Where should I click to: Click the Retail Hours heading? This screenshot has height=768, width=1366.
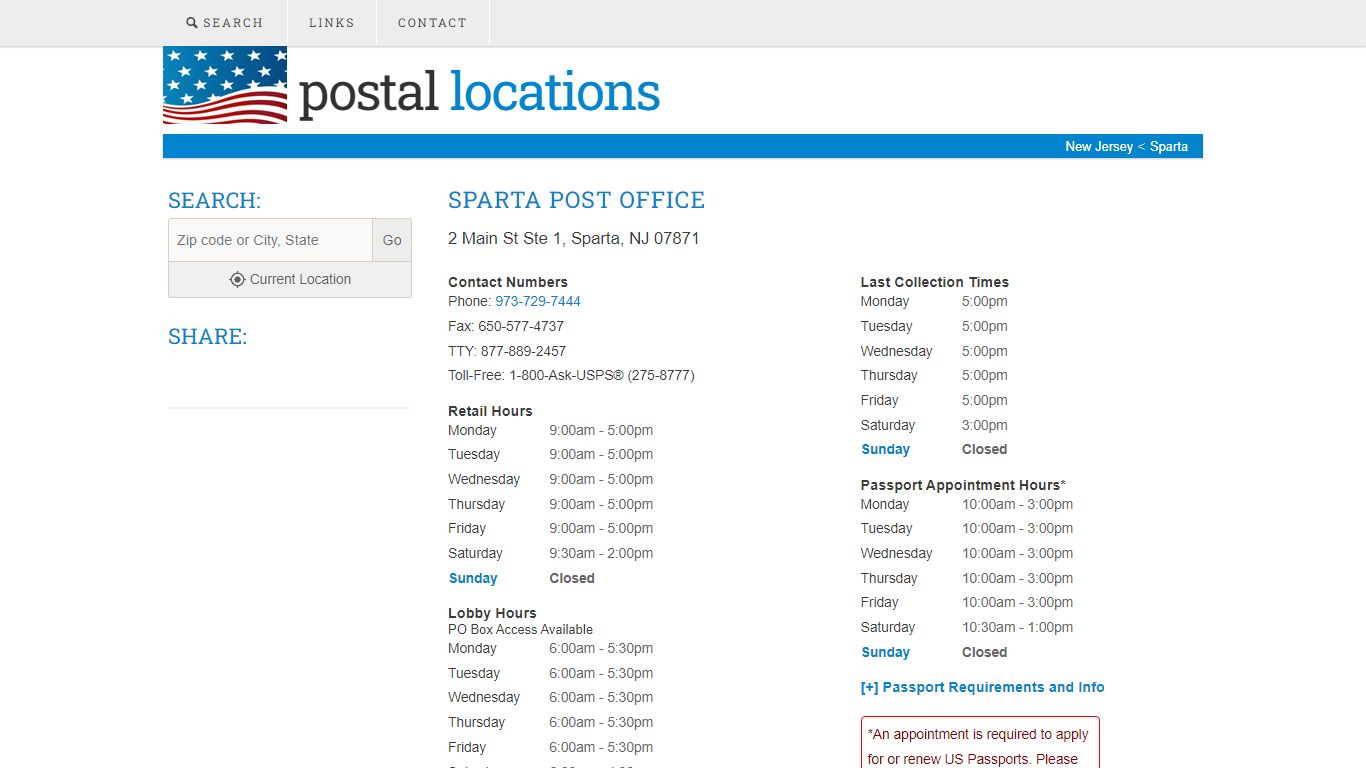click(x=490, y=411)
